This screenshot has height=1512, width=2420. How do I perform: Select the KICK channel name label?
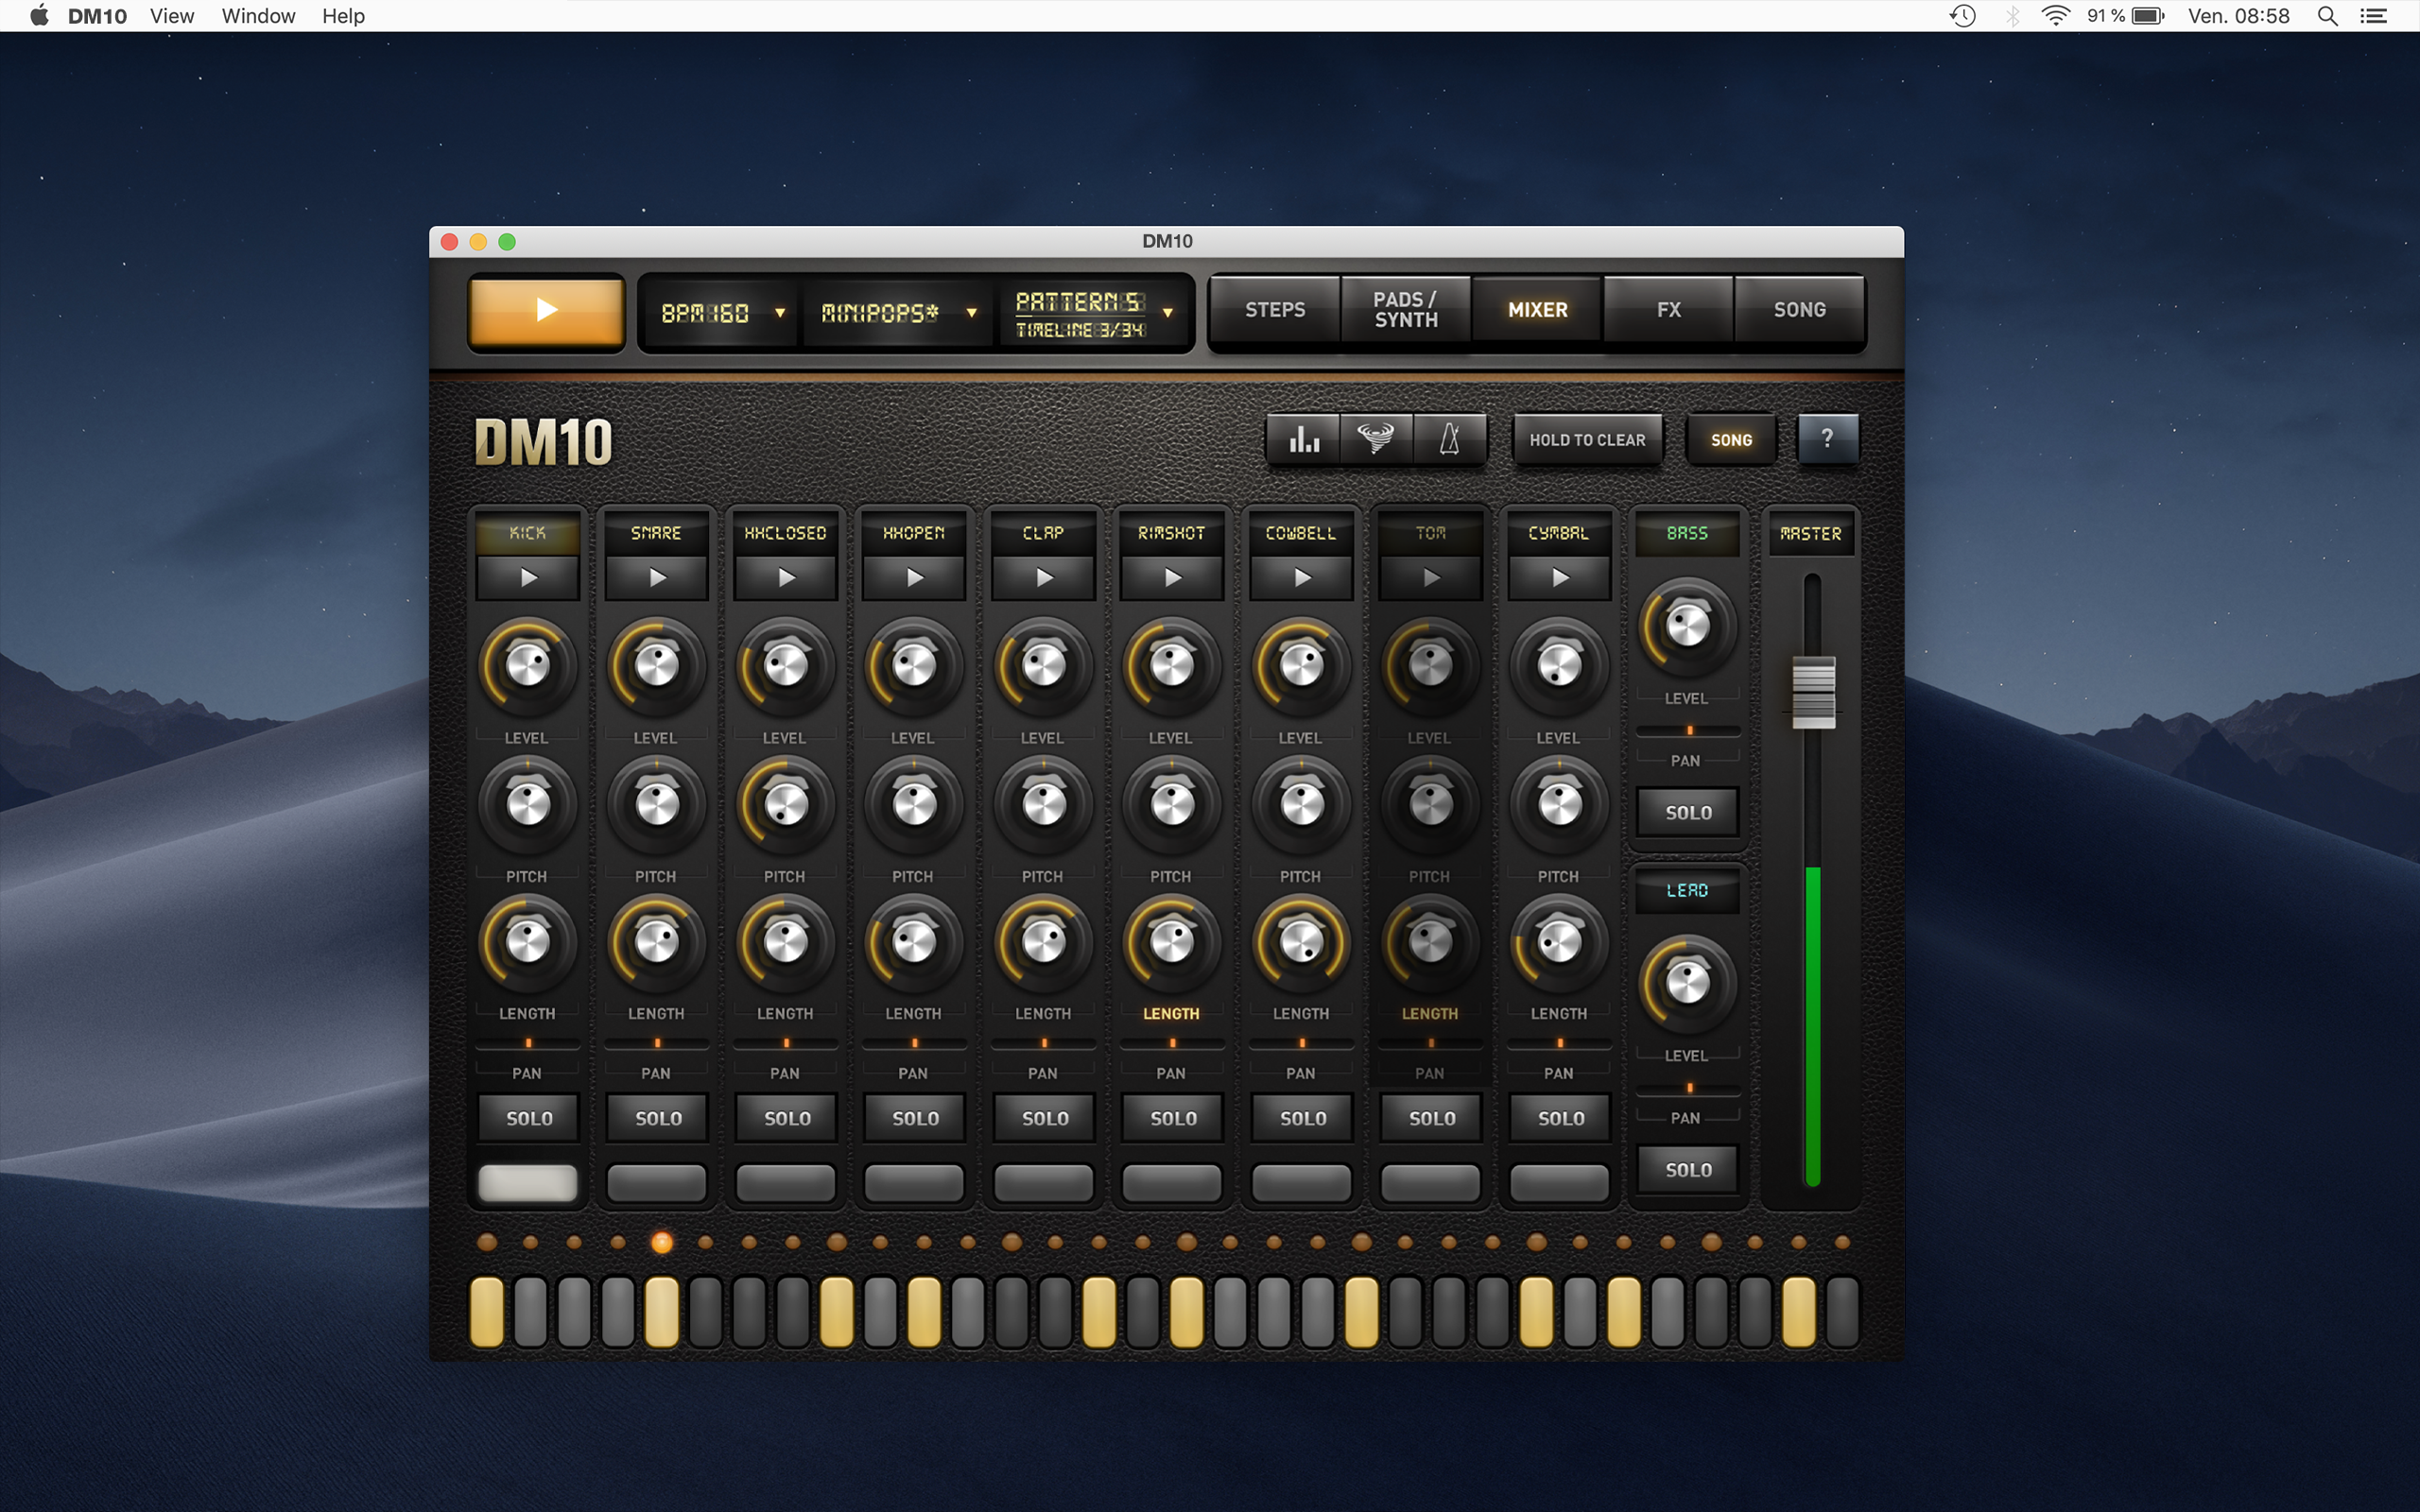click(528, 533)
